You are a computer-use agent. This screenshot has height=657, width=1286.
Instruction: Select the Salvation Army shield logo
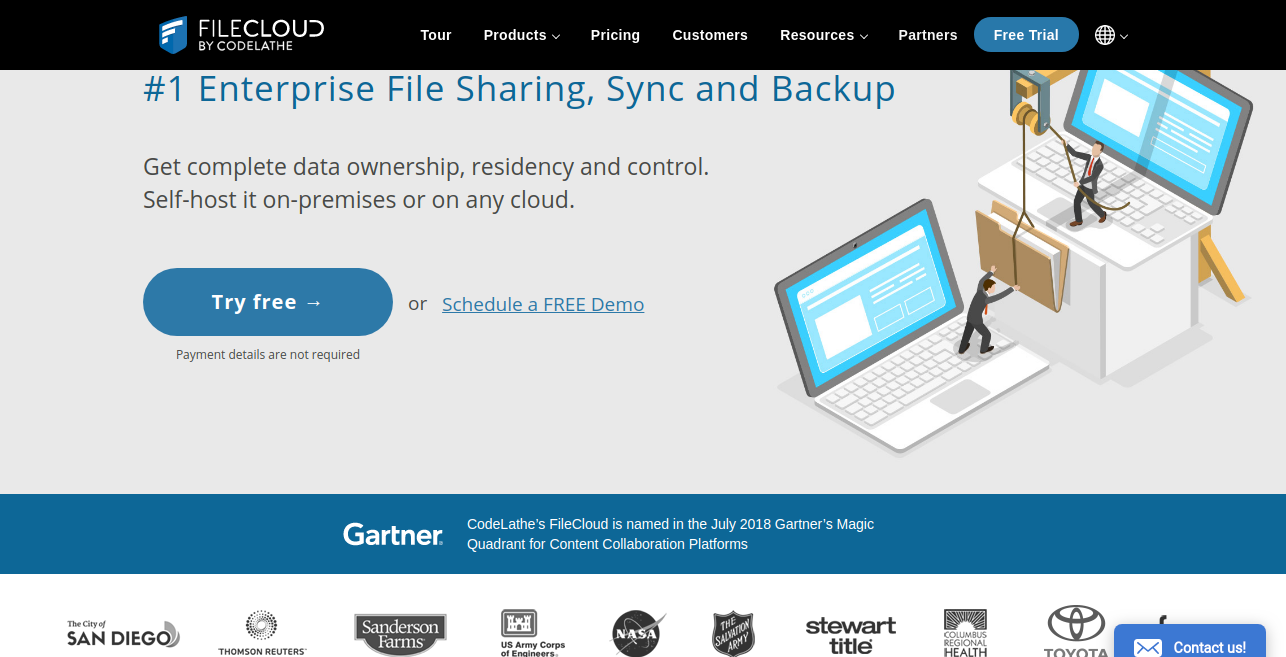[x=733, y=632]
